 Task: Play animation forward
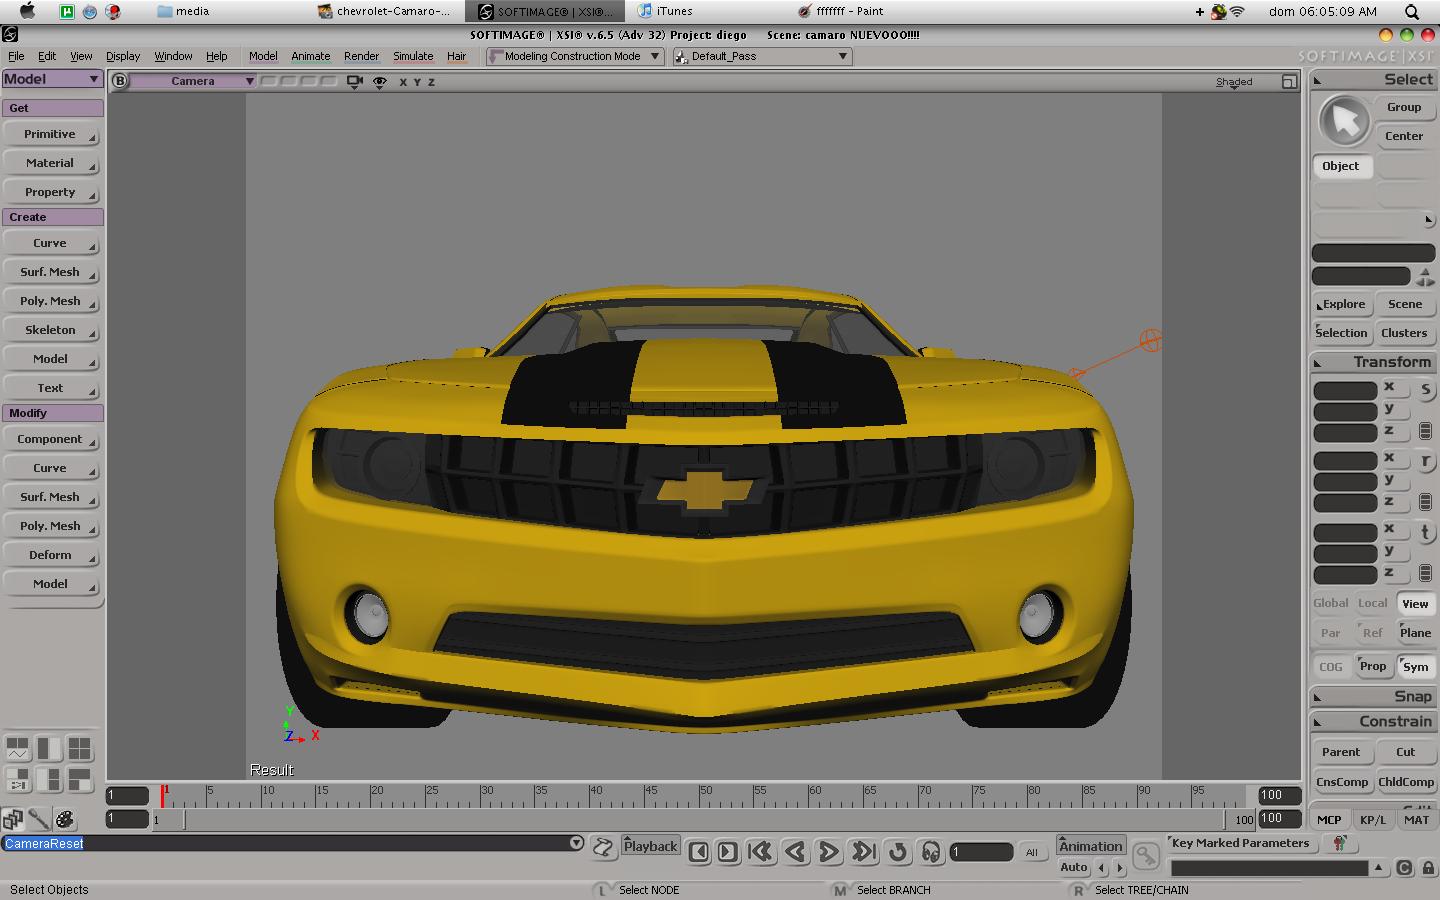point(829,851)
